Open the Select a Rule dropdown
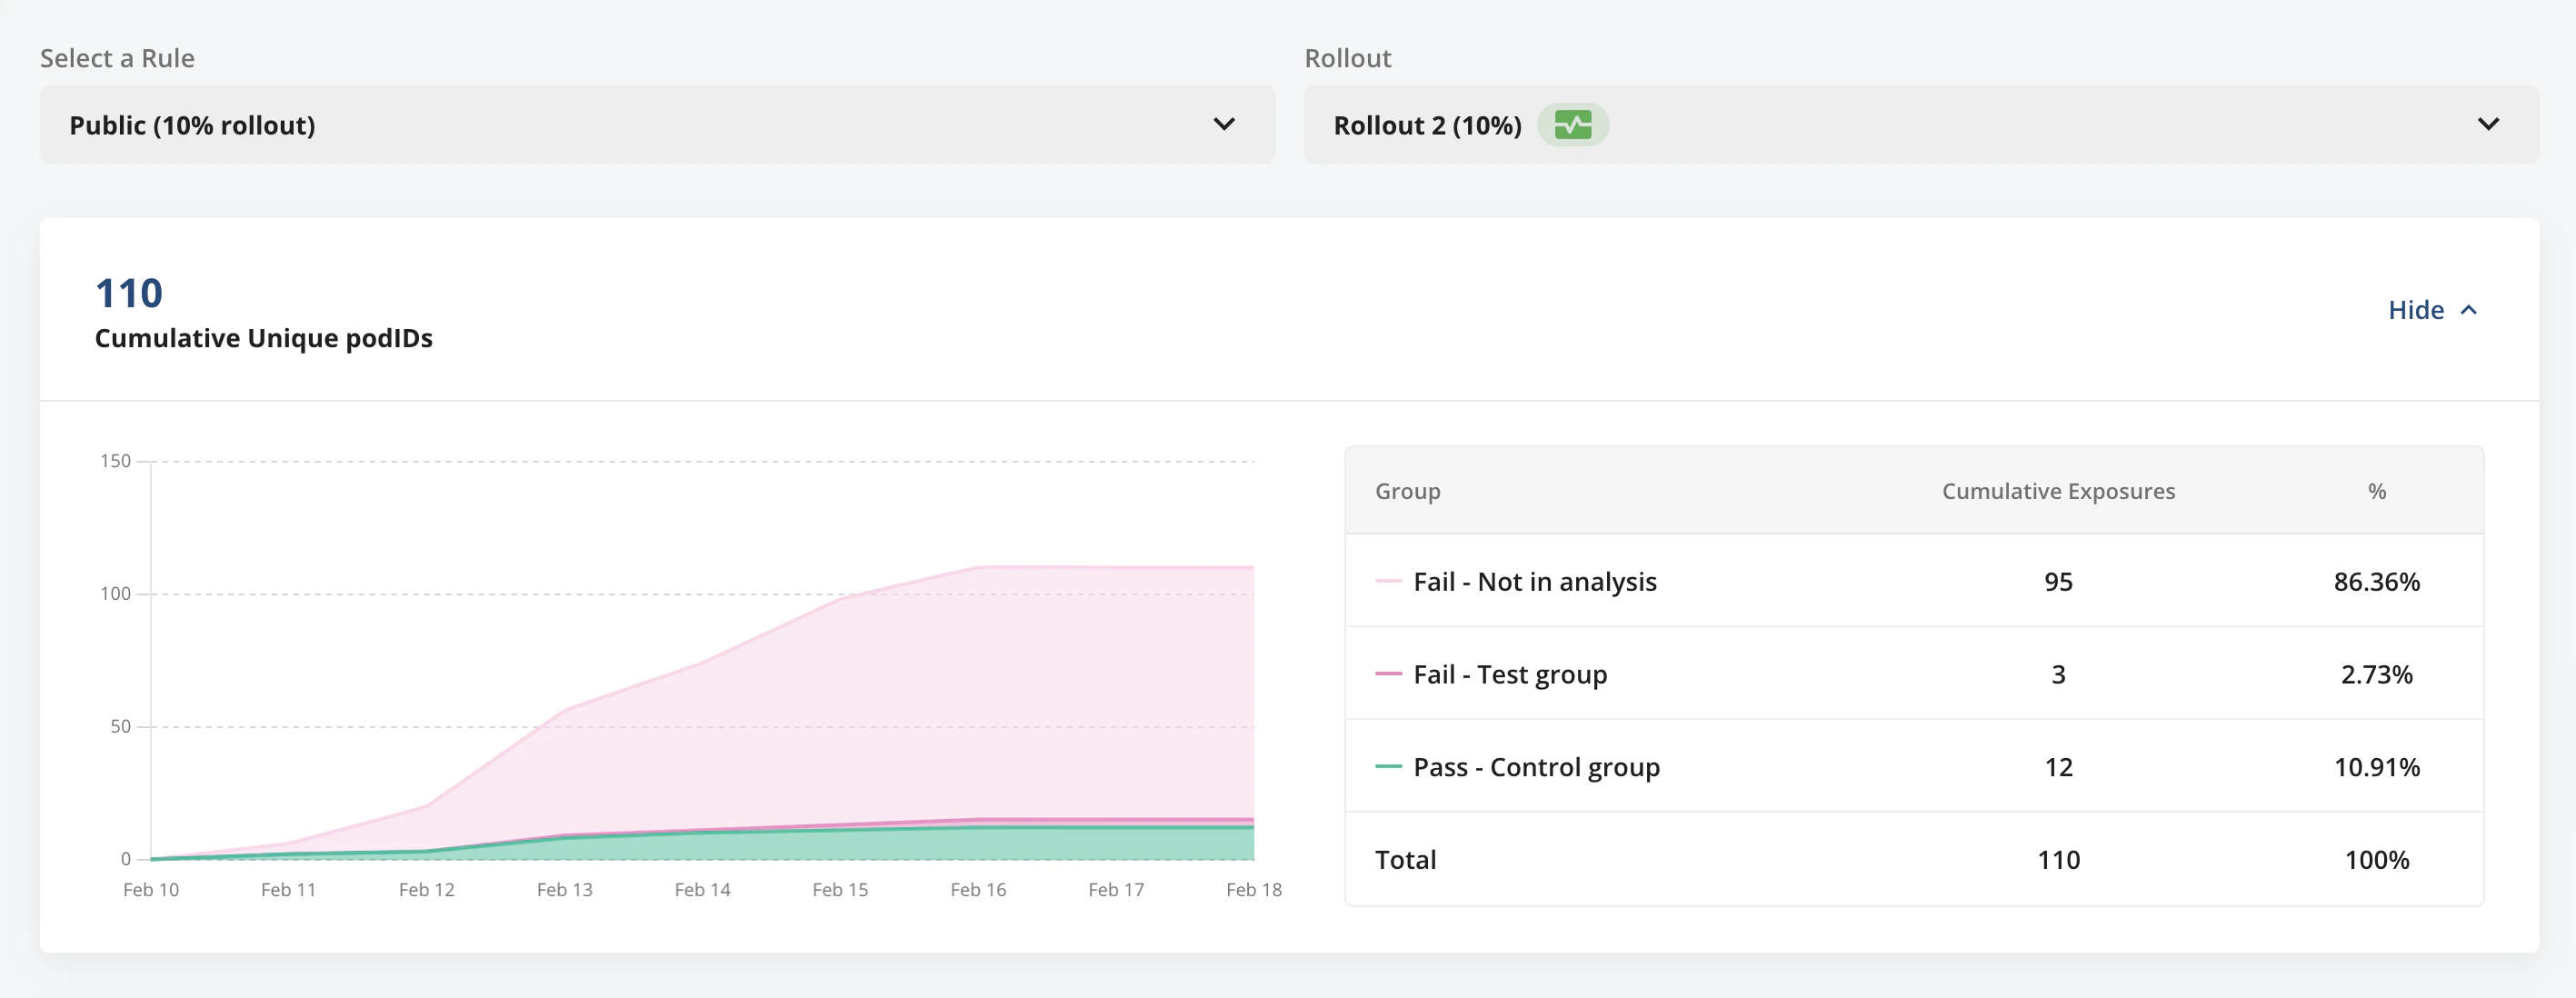2576x998 pixels. click(x=1223, y=124)
